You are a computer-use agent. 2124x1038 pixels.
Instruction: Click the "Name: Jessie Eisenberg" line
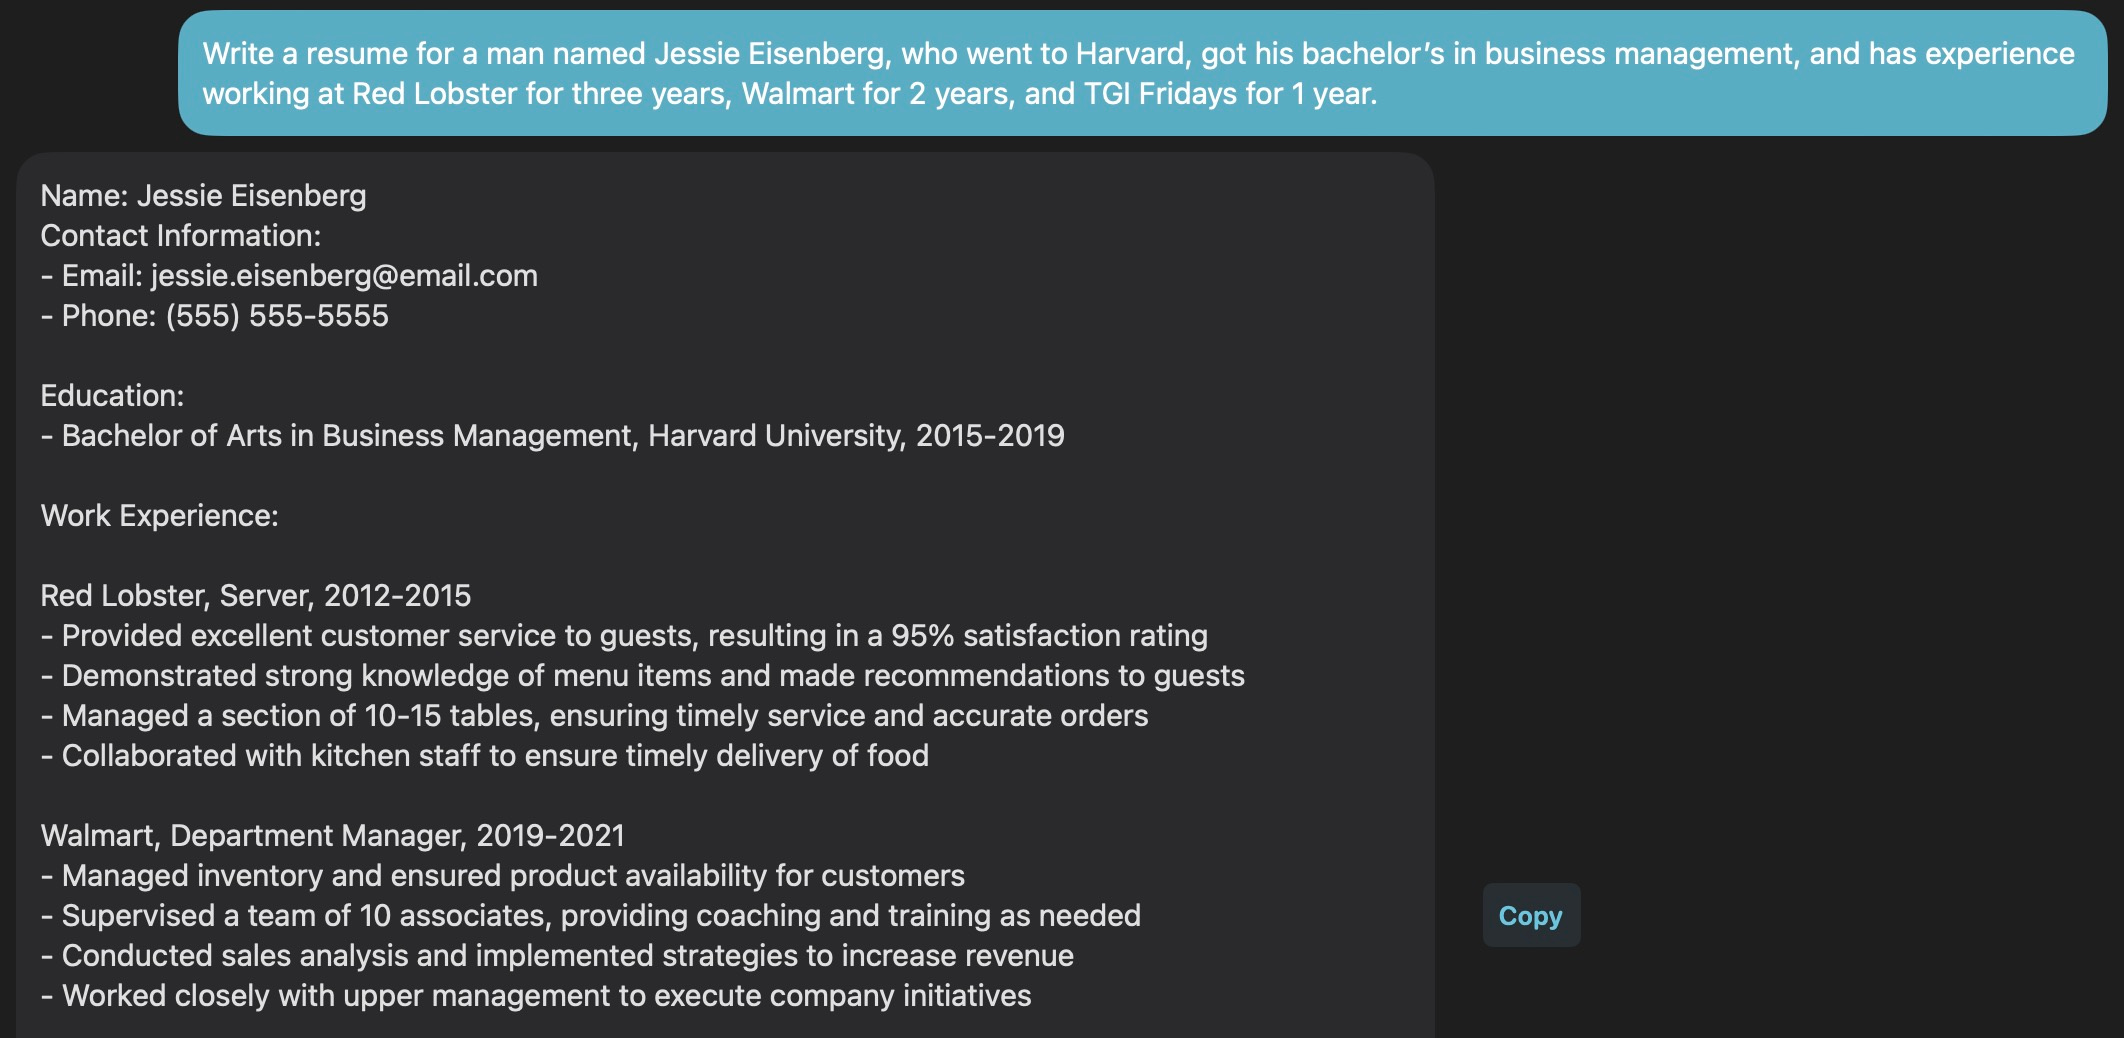(x=203, y=195)
